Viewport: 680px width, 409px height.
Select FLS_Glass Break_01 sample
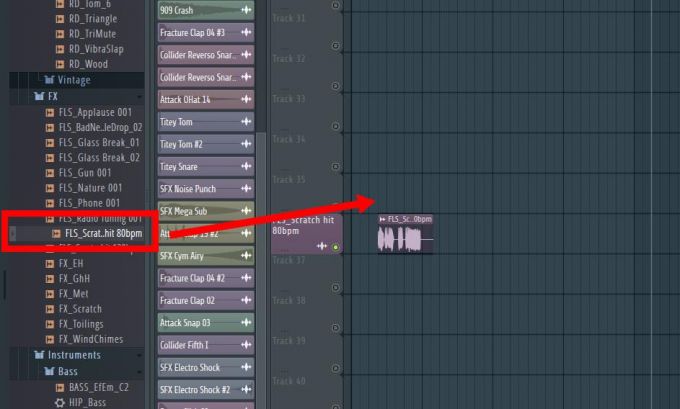tap(99, 143)
